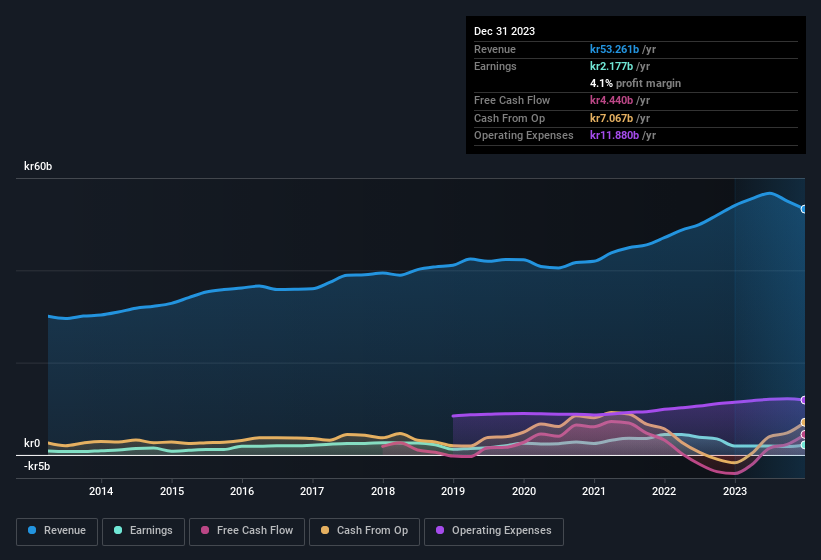Click the orange Cash From Op legend dot
821x560 pixels.
325,531
